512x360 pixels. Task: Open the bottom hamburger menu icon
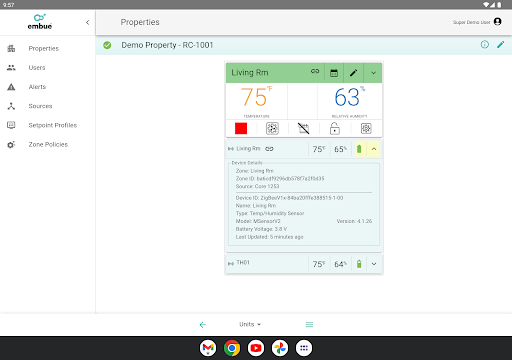[309, 325]
